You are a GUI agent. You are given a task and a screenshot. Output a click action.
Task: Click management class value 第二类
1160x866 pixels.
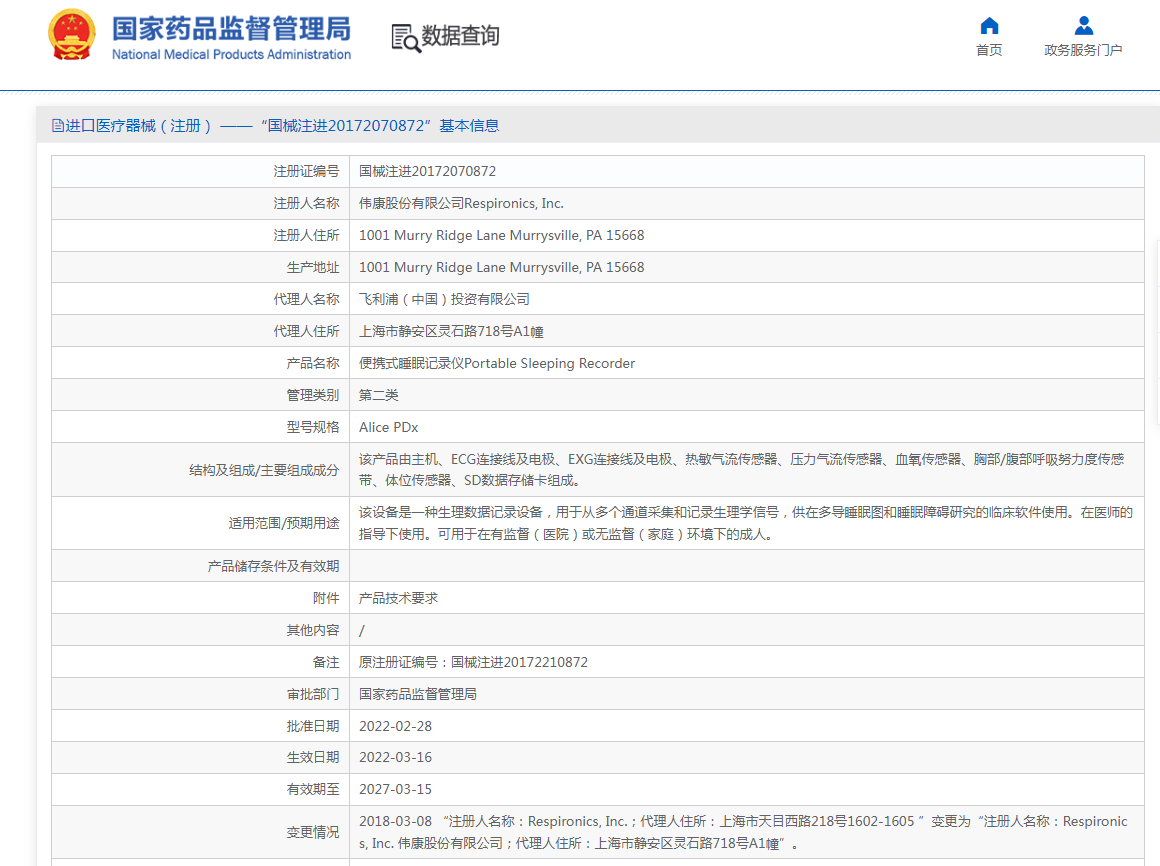379,395
